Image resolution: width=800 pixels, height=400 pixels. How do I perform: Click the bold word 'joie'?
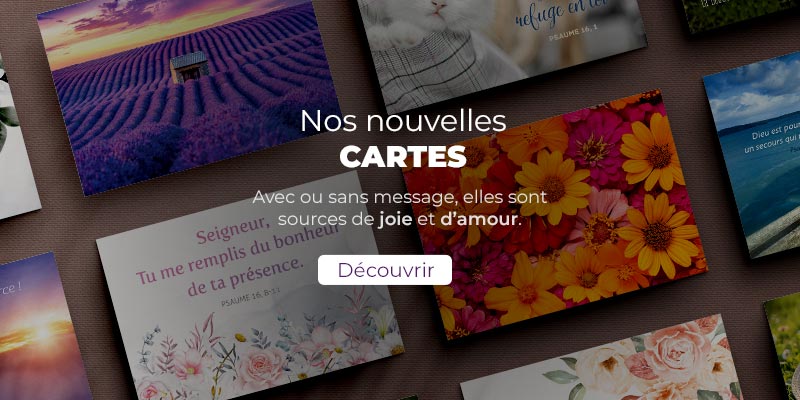click(x=395, y=220)
